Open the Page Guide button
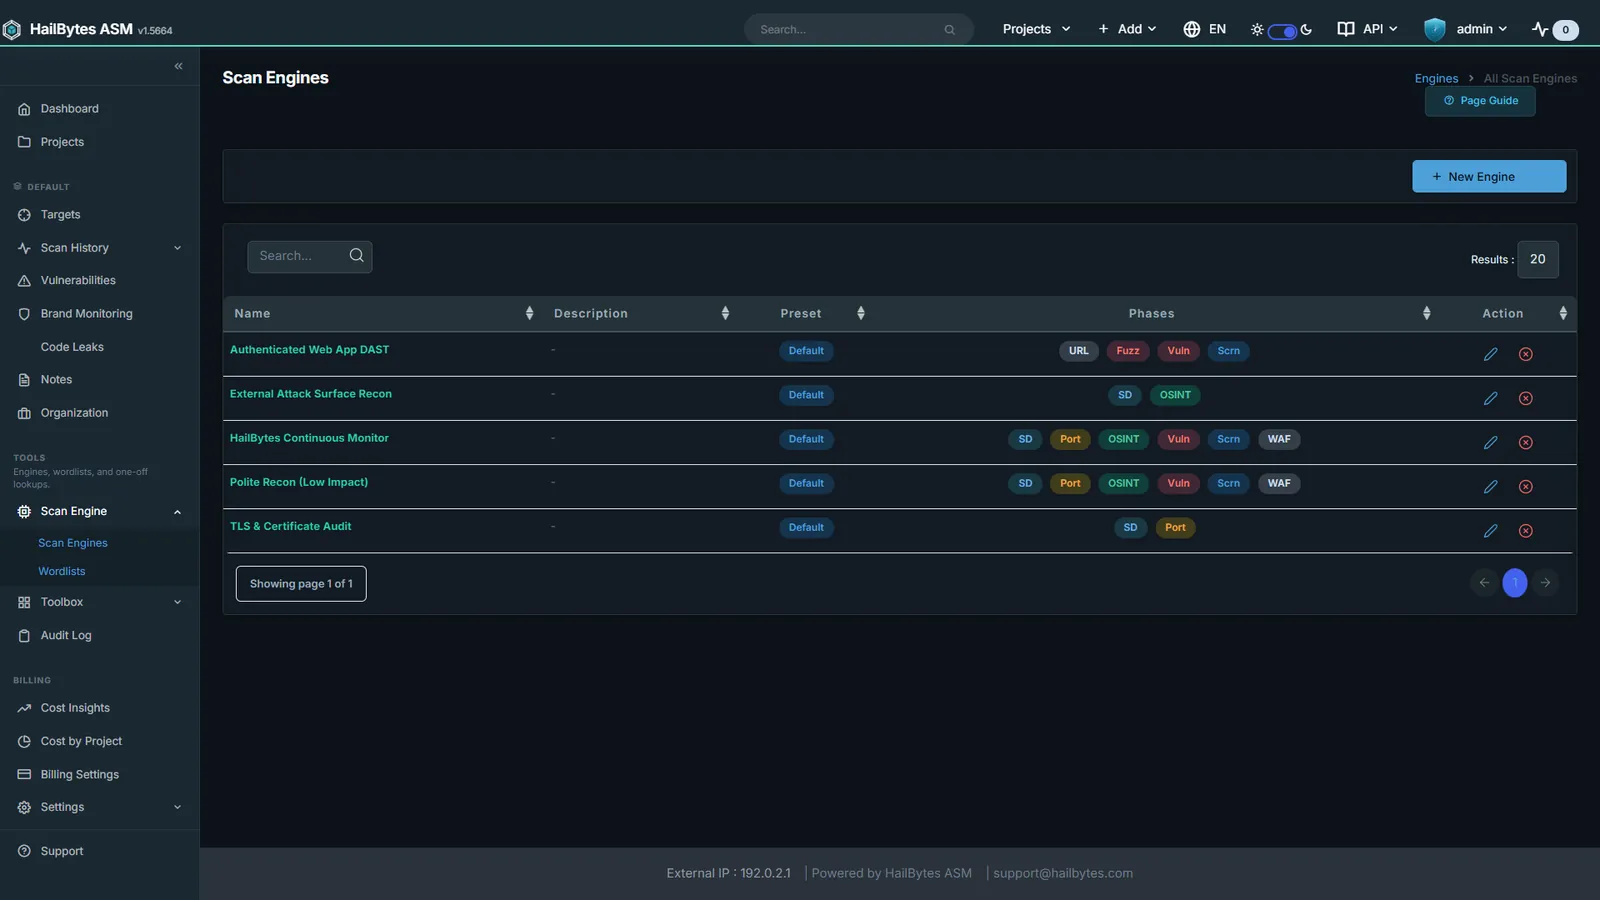The width and height of the screenshot is (1600, 900). click(1480, 101)
